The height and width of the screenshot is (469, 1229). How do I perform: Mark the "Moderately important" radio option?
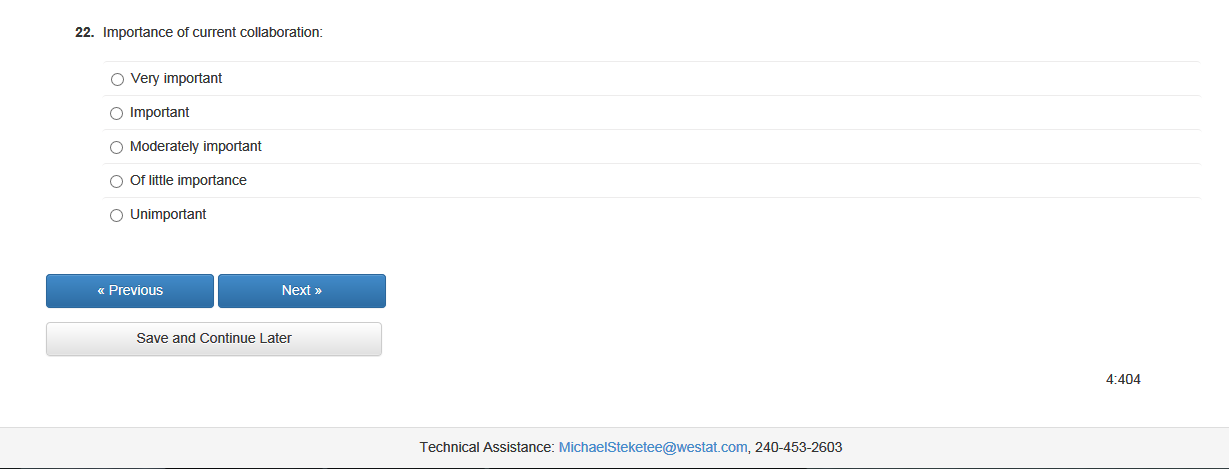[117, 147]
